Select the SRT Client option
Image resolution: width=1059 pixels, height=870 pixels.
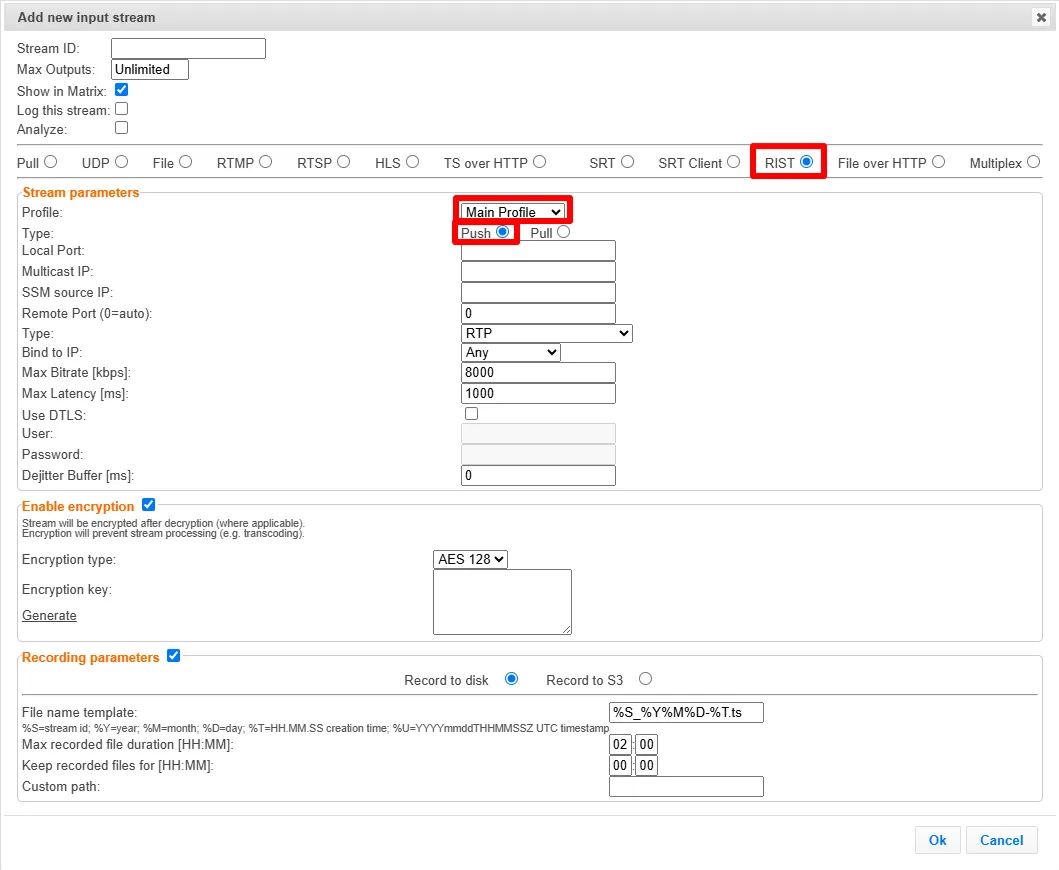pos(733,162)
